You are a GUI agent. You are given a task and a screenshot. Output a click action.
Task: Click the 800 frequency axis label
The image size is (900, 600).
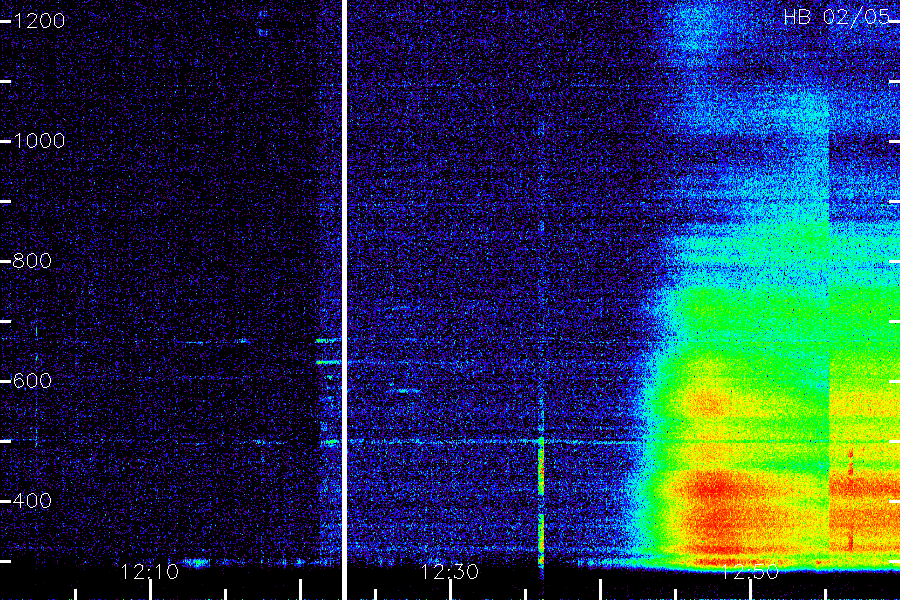point(32,261)
